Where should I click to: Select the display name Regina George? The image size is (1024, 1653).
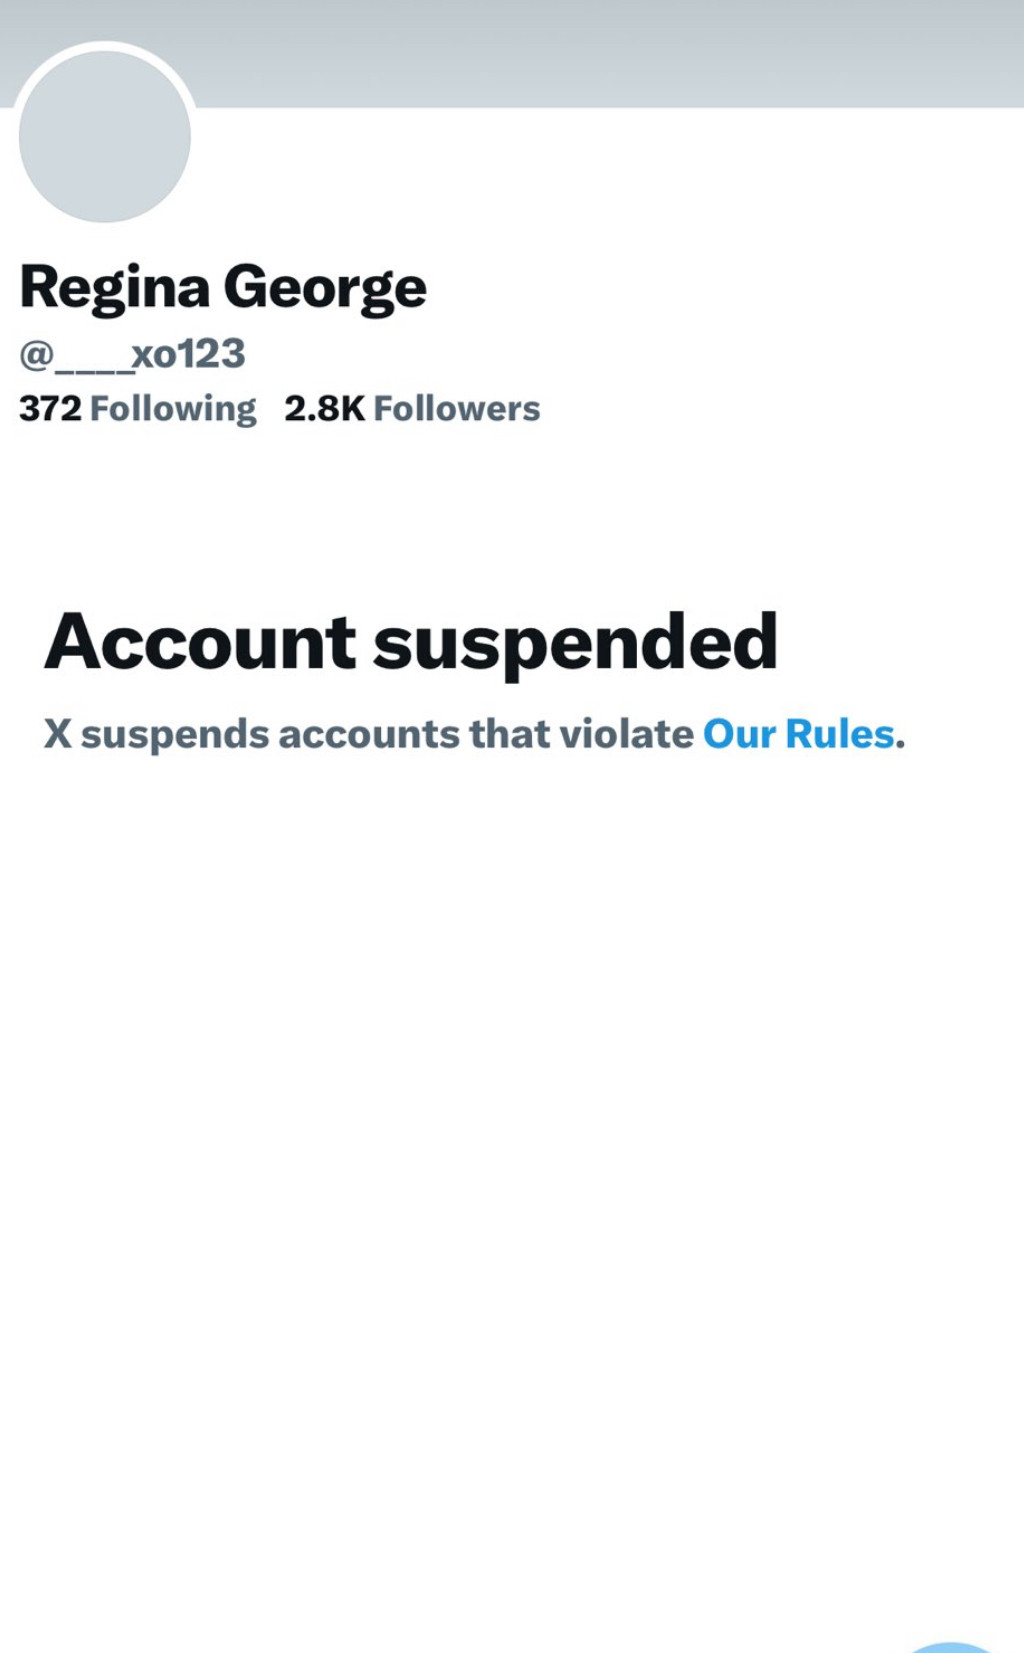(223, 288)
